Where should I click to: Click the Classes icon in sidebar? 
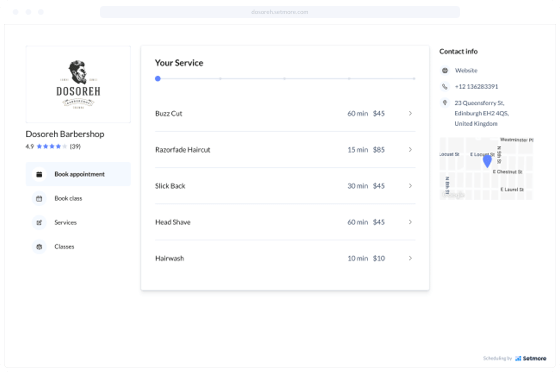pos(39,247)
